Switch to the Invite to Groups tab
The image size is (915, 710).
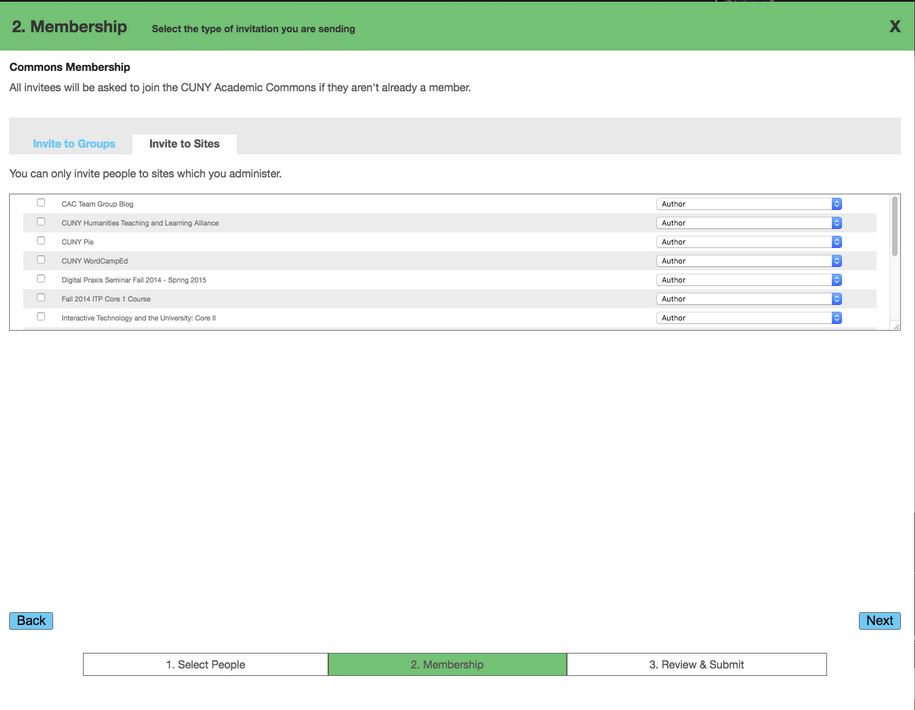(74, 144)
